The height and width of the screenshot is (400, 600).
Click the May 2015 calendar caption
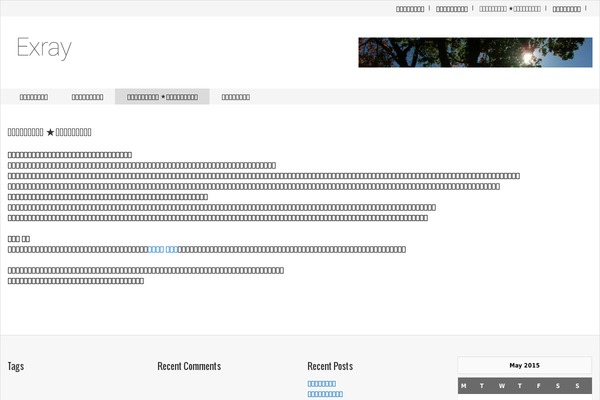point(525,365)
